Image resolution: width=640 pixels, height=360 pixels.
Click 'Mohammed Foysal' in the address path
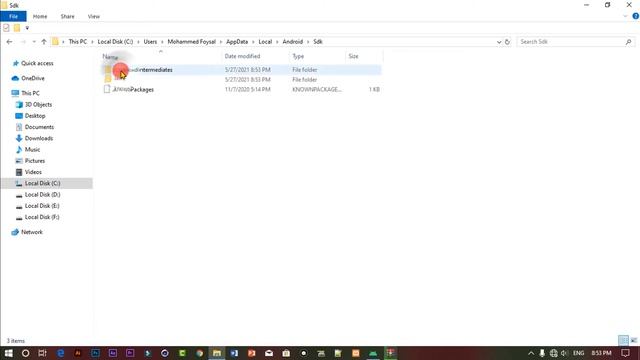pyautogui.click(x=191, y=42)
